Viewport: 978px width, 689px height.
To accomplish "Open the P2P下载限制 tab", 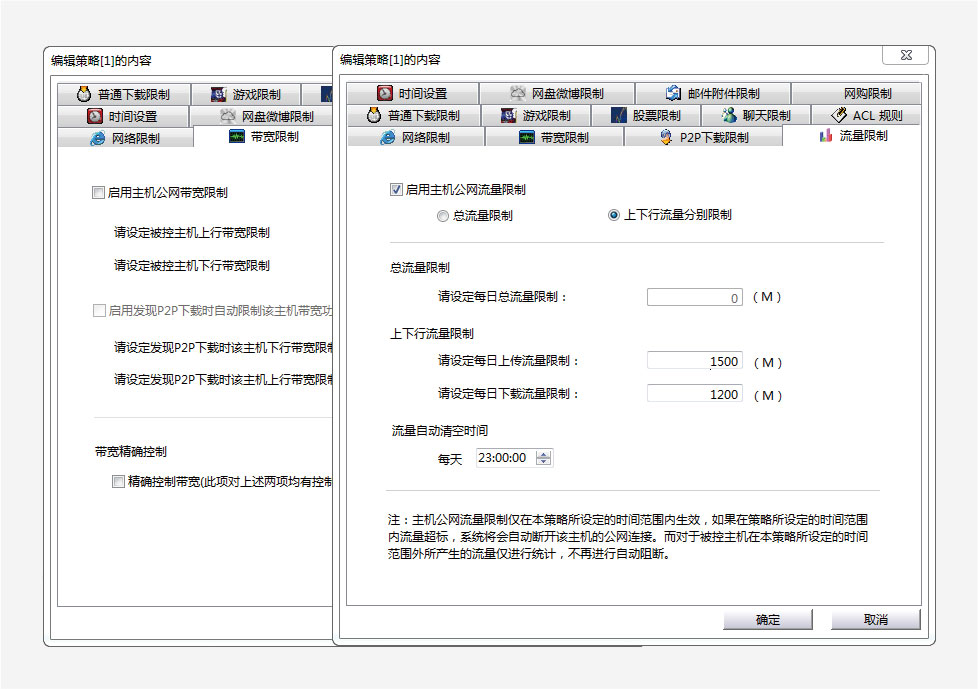I will [703, 137].
